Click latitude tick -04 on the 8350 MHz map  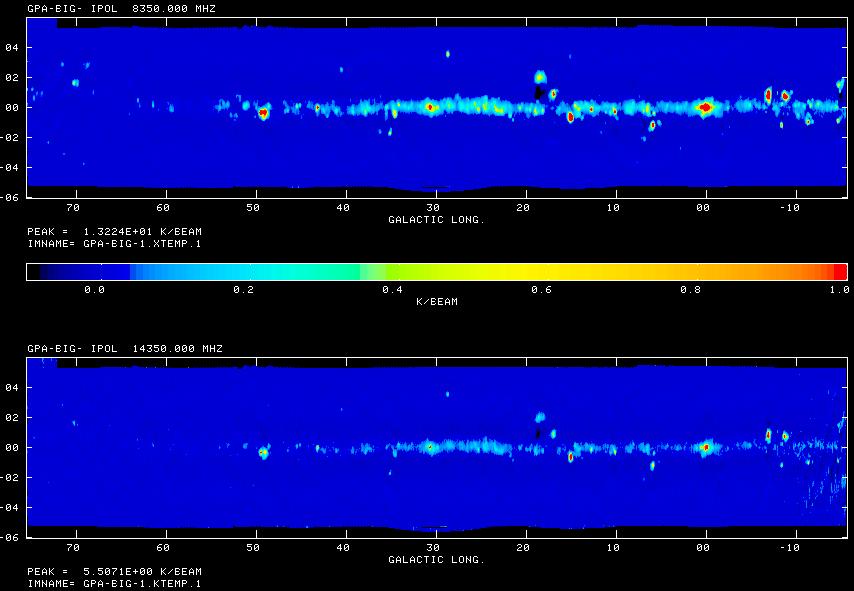[x=9, y=167]
